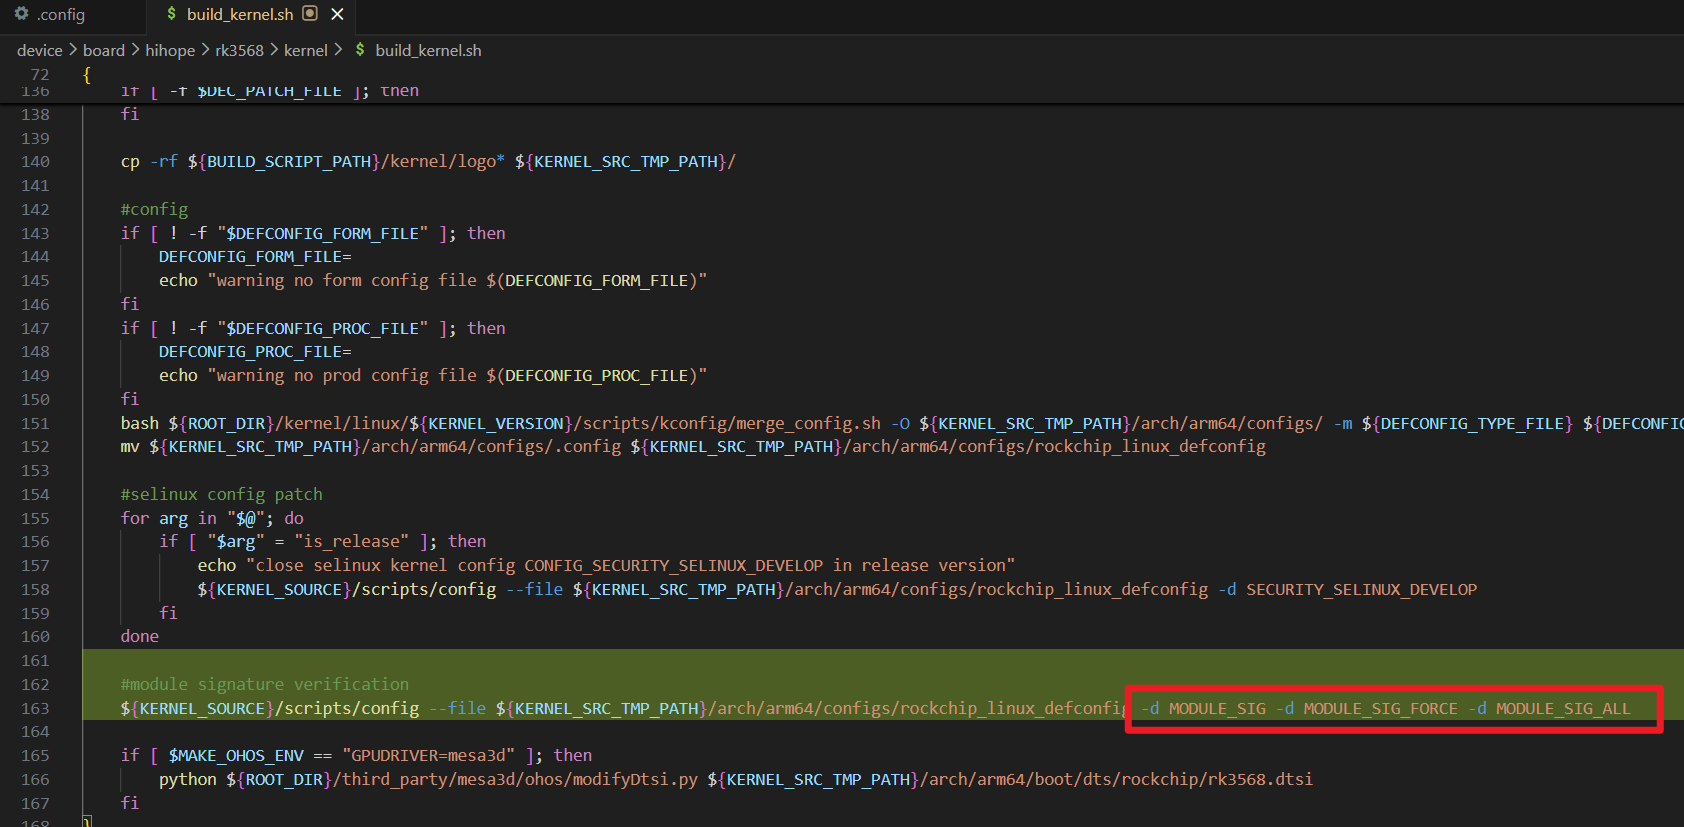Click the read-only indicator icon on build_kernel.sh tab

[310, 14]
